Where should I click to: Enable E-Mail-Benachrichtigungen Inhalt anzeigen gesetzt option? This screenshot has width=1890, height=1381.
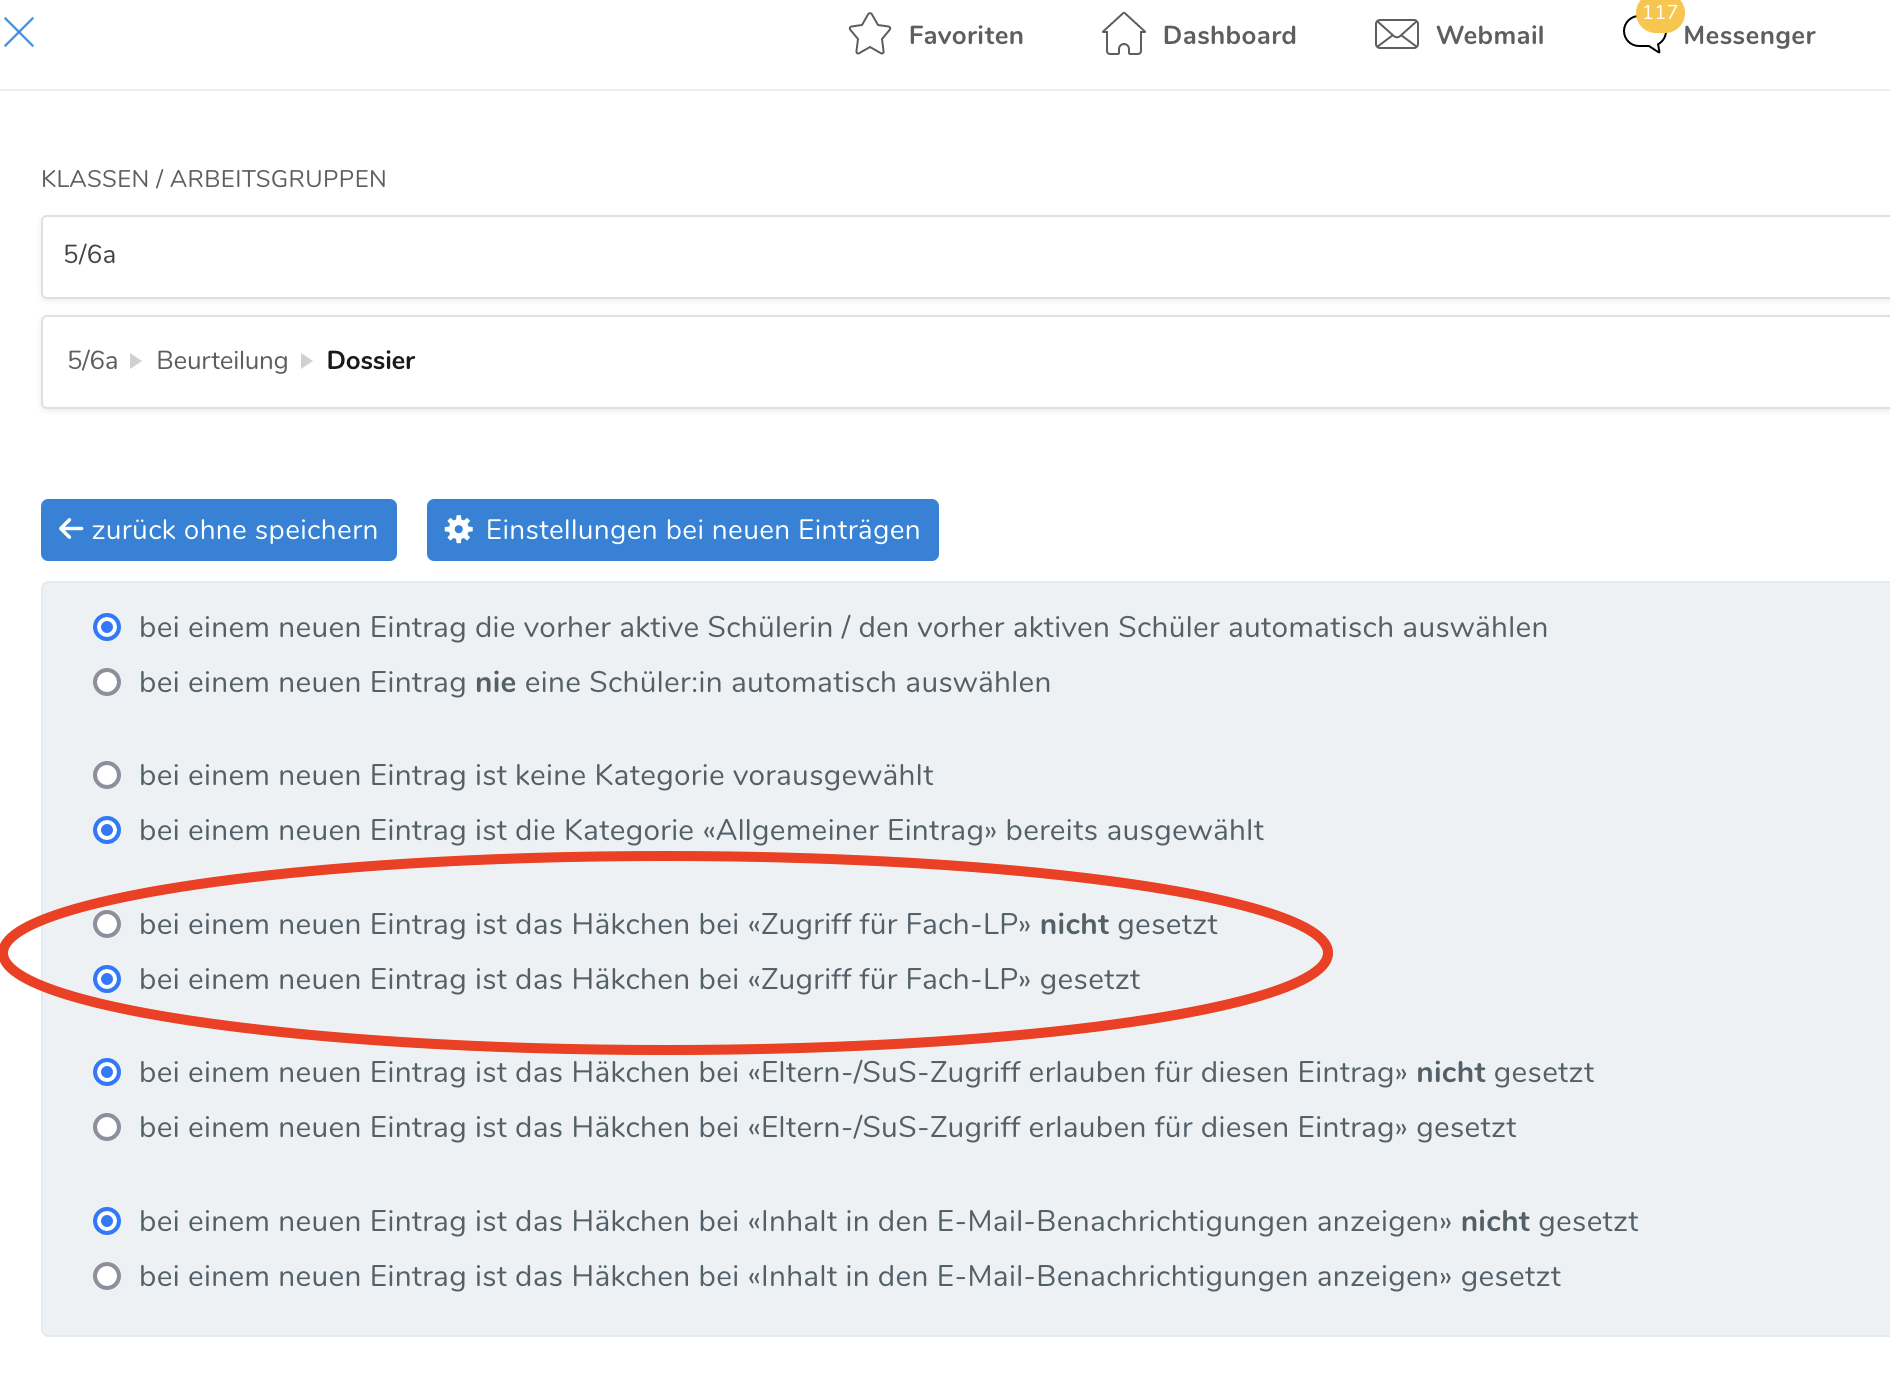[x=107, y=1277]
